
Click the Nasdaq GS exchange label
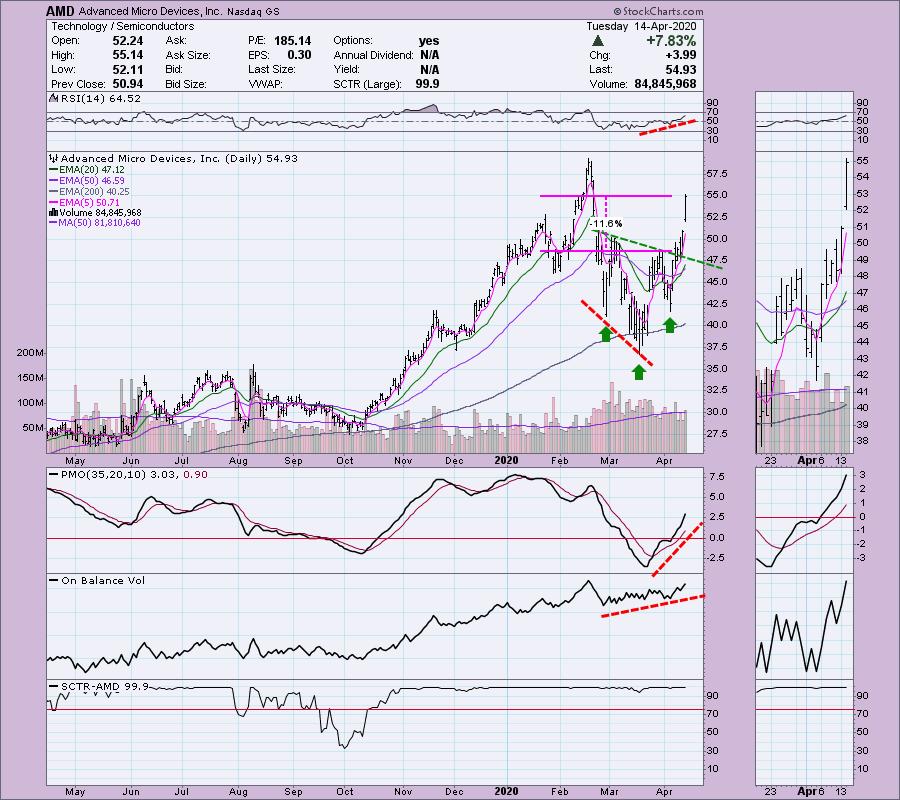[253, 11]
